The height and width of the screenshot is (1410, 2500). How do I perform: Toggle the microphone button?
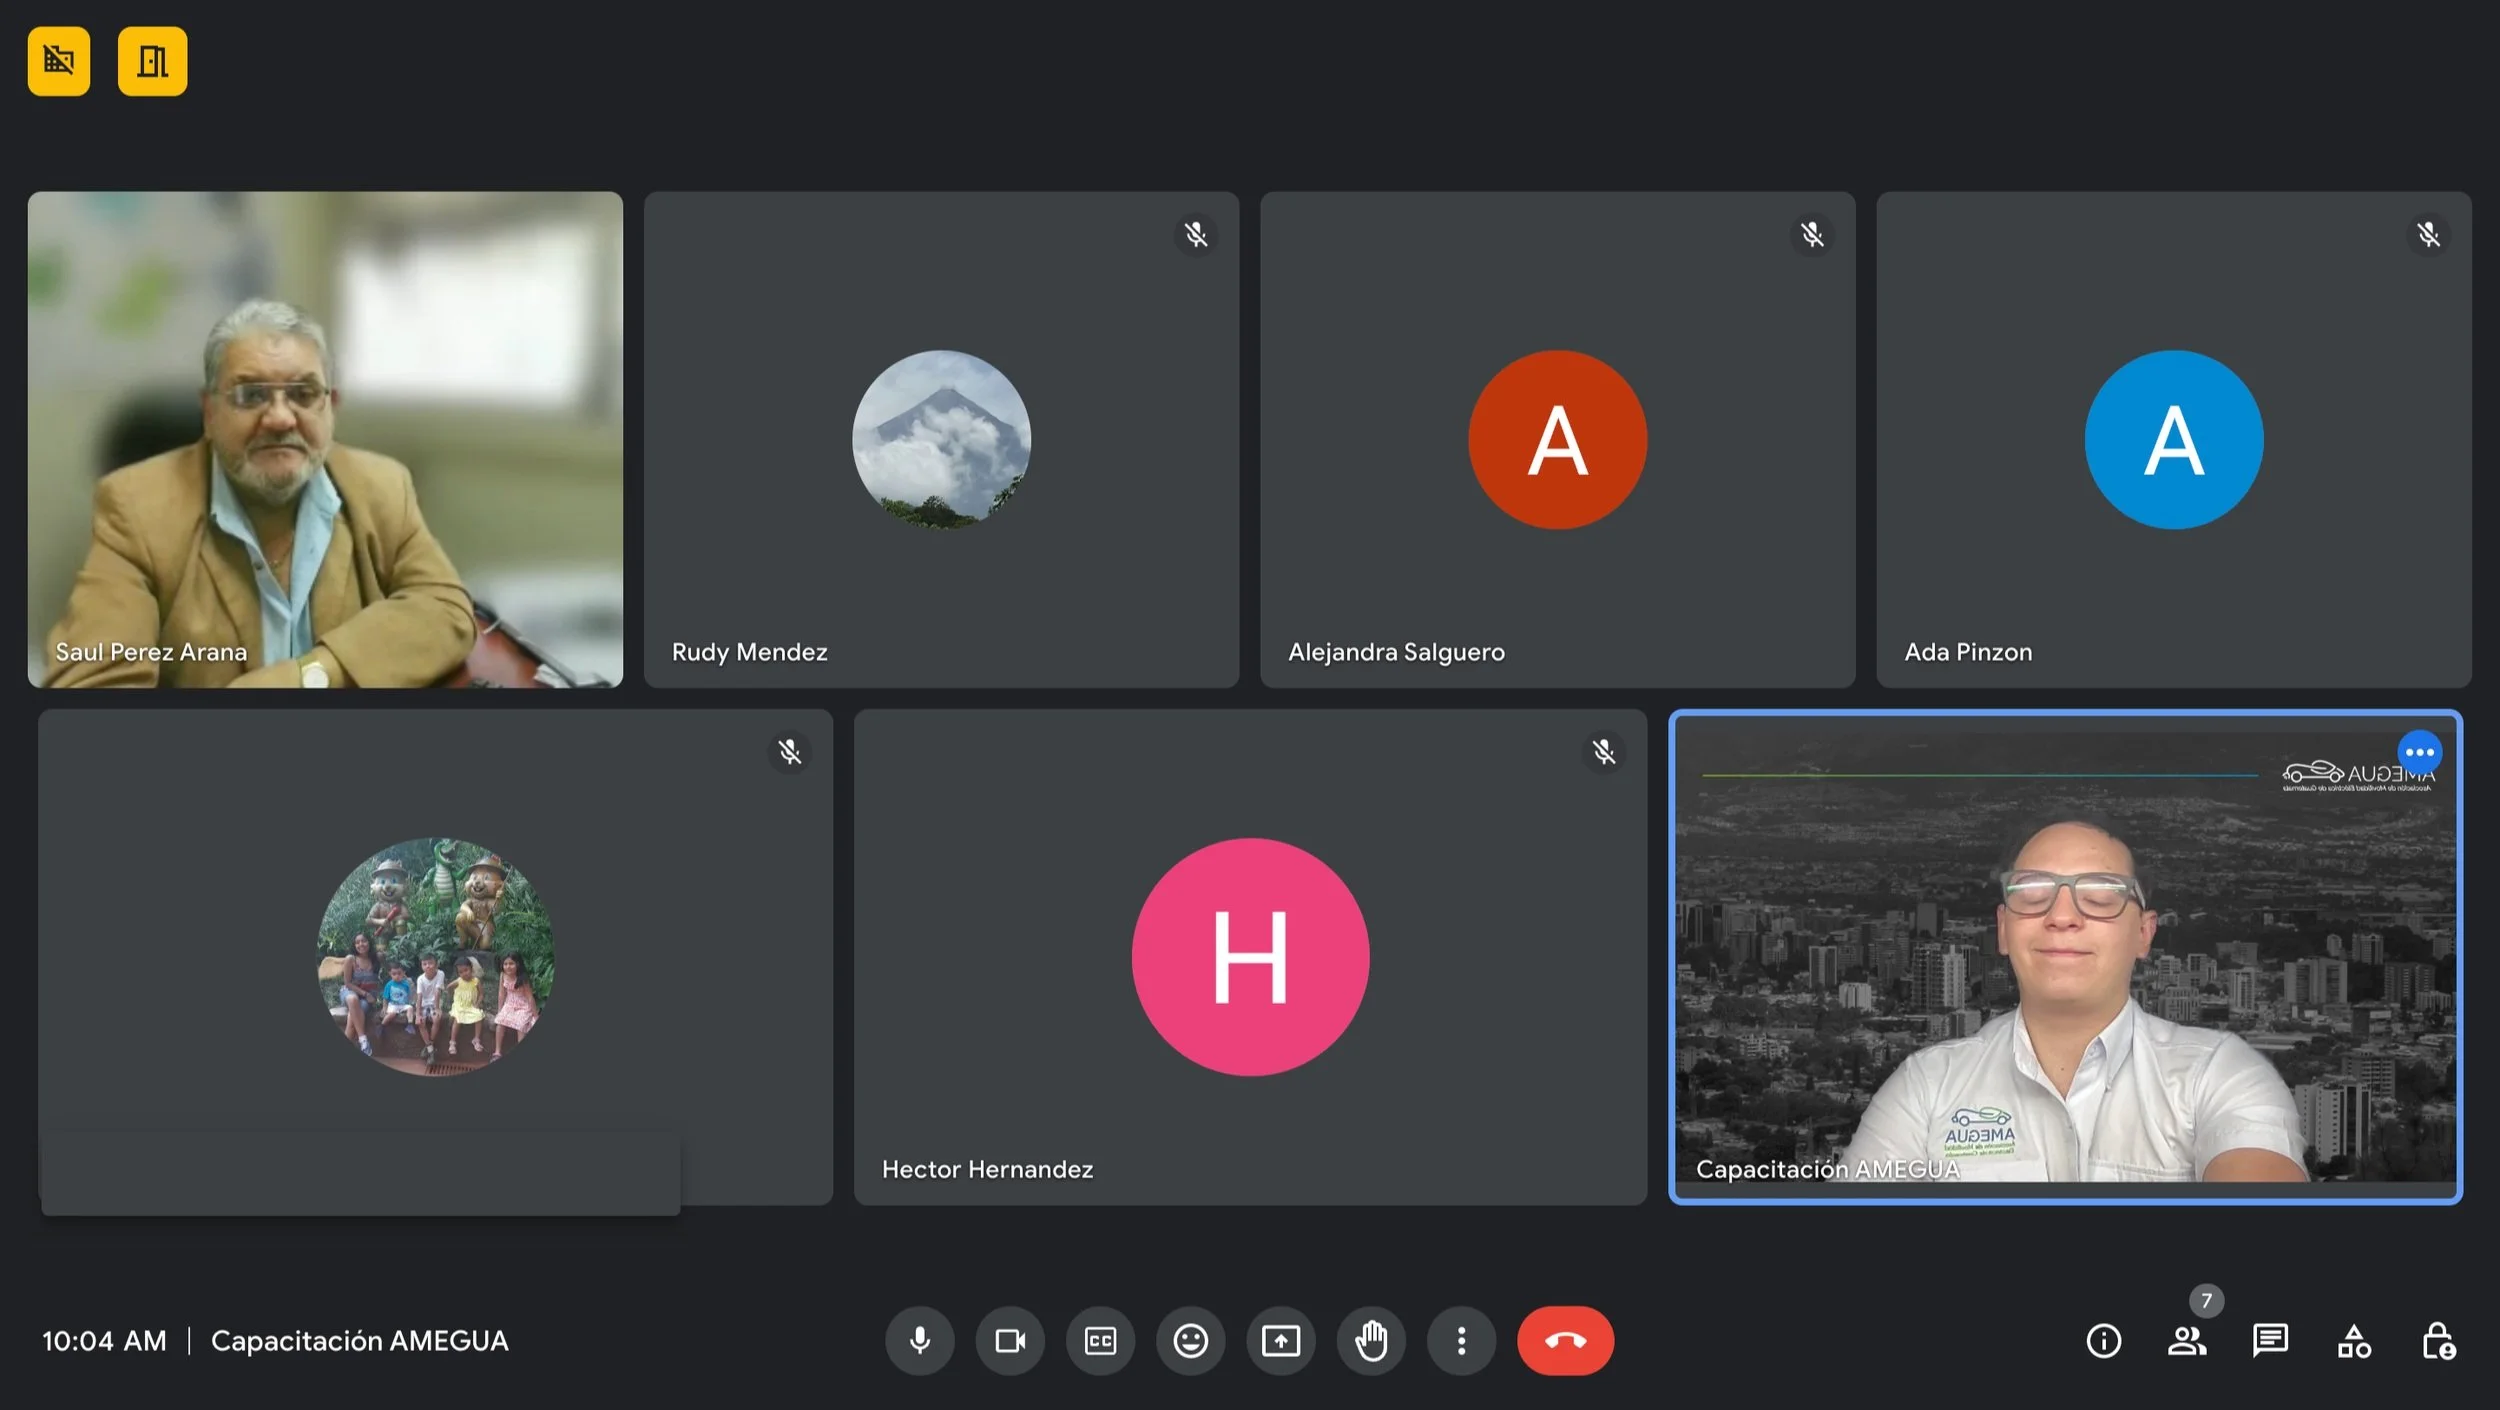click(x=919, y=1340)
